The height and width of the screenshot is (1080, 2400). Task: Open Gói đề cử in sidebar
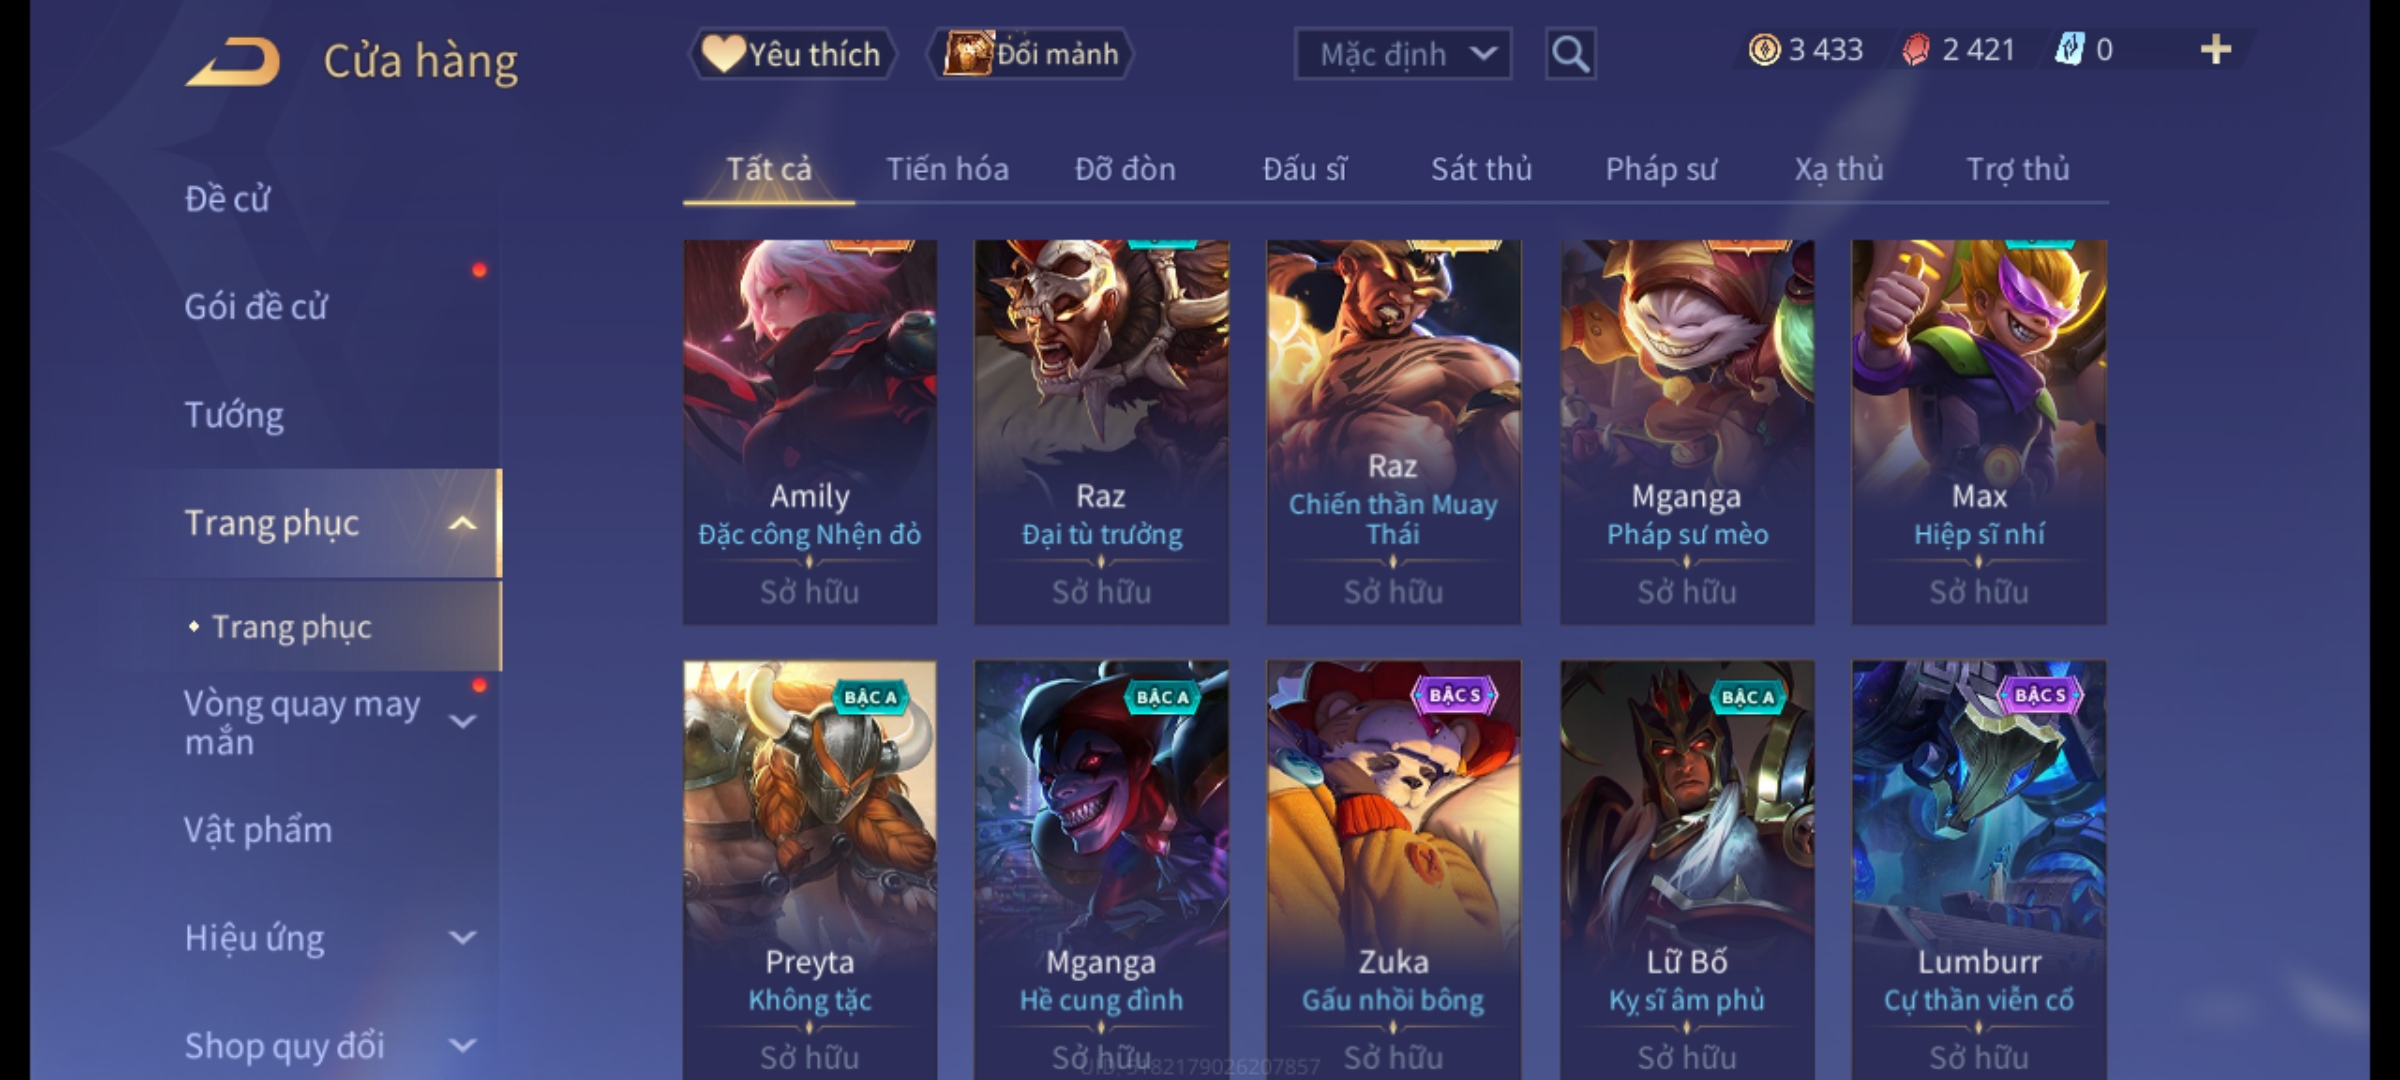pos(256,306)
